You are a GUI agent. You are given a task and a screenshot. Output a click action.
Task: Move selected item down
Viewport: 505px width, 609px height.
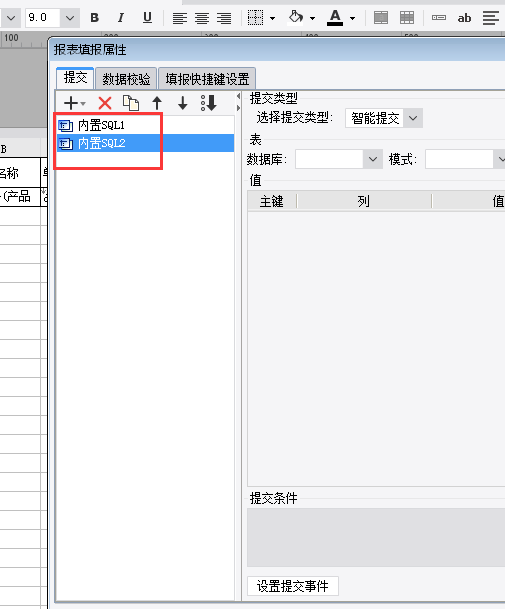tap(183, 103)
